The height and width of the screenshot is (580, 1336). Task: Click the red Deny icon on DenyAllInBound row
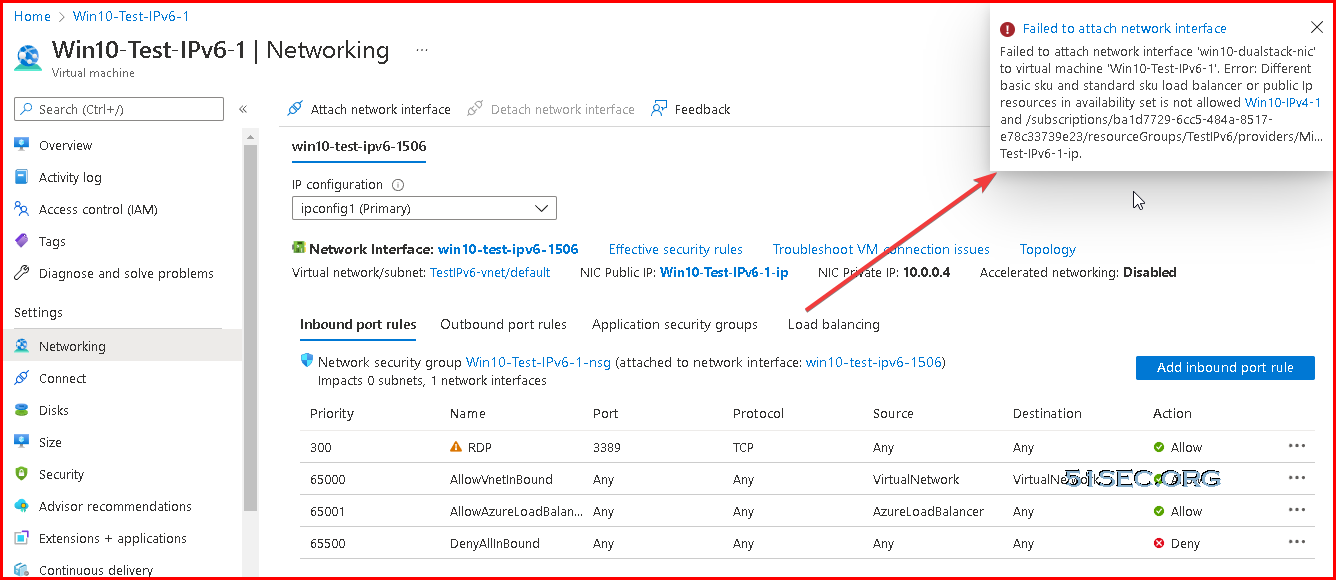pyautogui.click(x=1159, y=544)
